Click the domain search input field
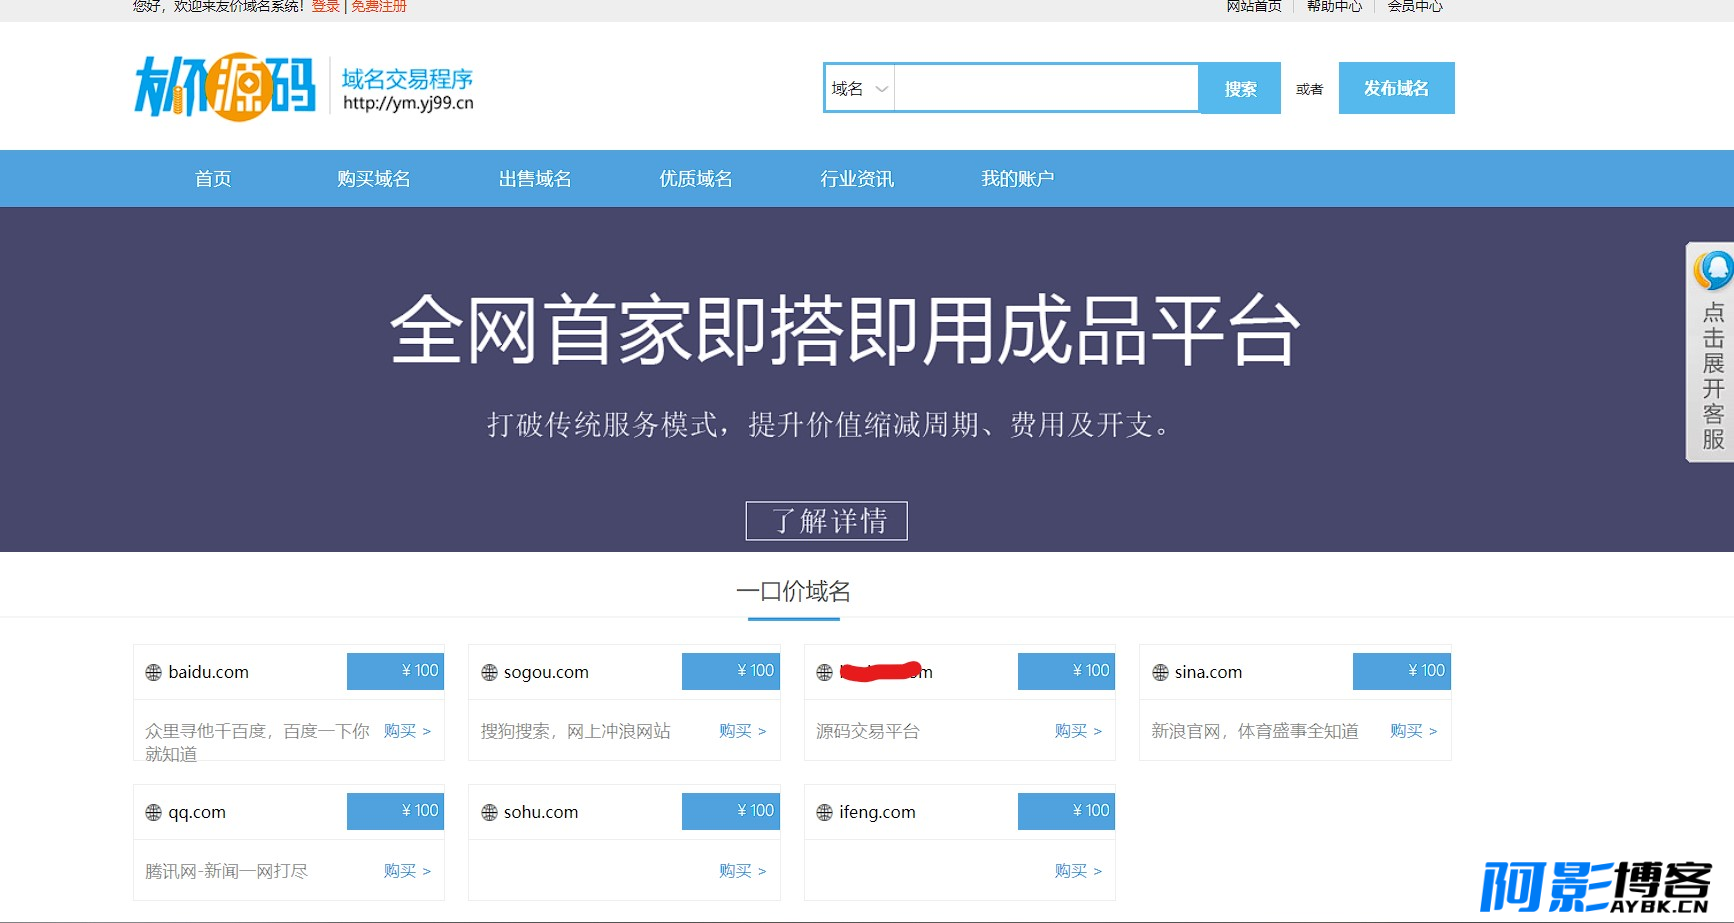1734x923 pixels. (1045, 89)
